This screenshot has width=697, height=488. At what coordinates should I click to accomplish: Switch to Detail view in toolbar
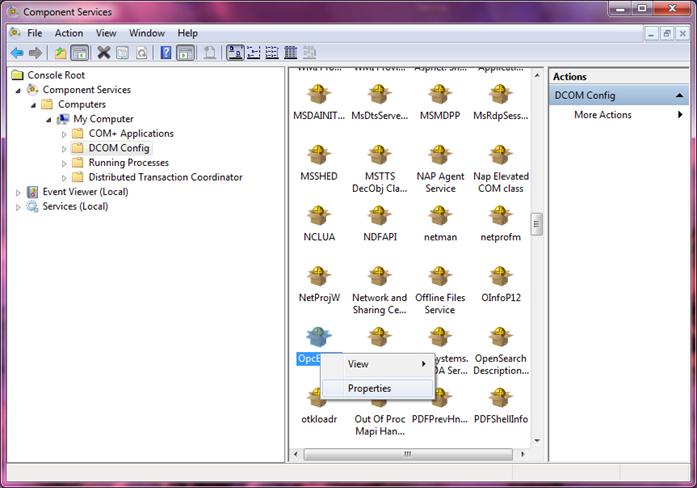[291, 53]
